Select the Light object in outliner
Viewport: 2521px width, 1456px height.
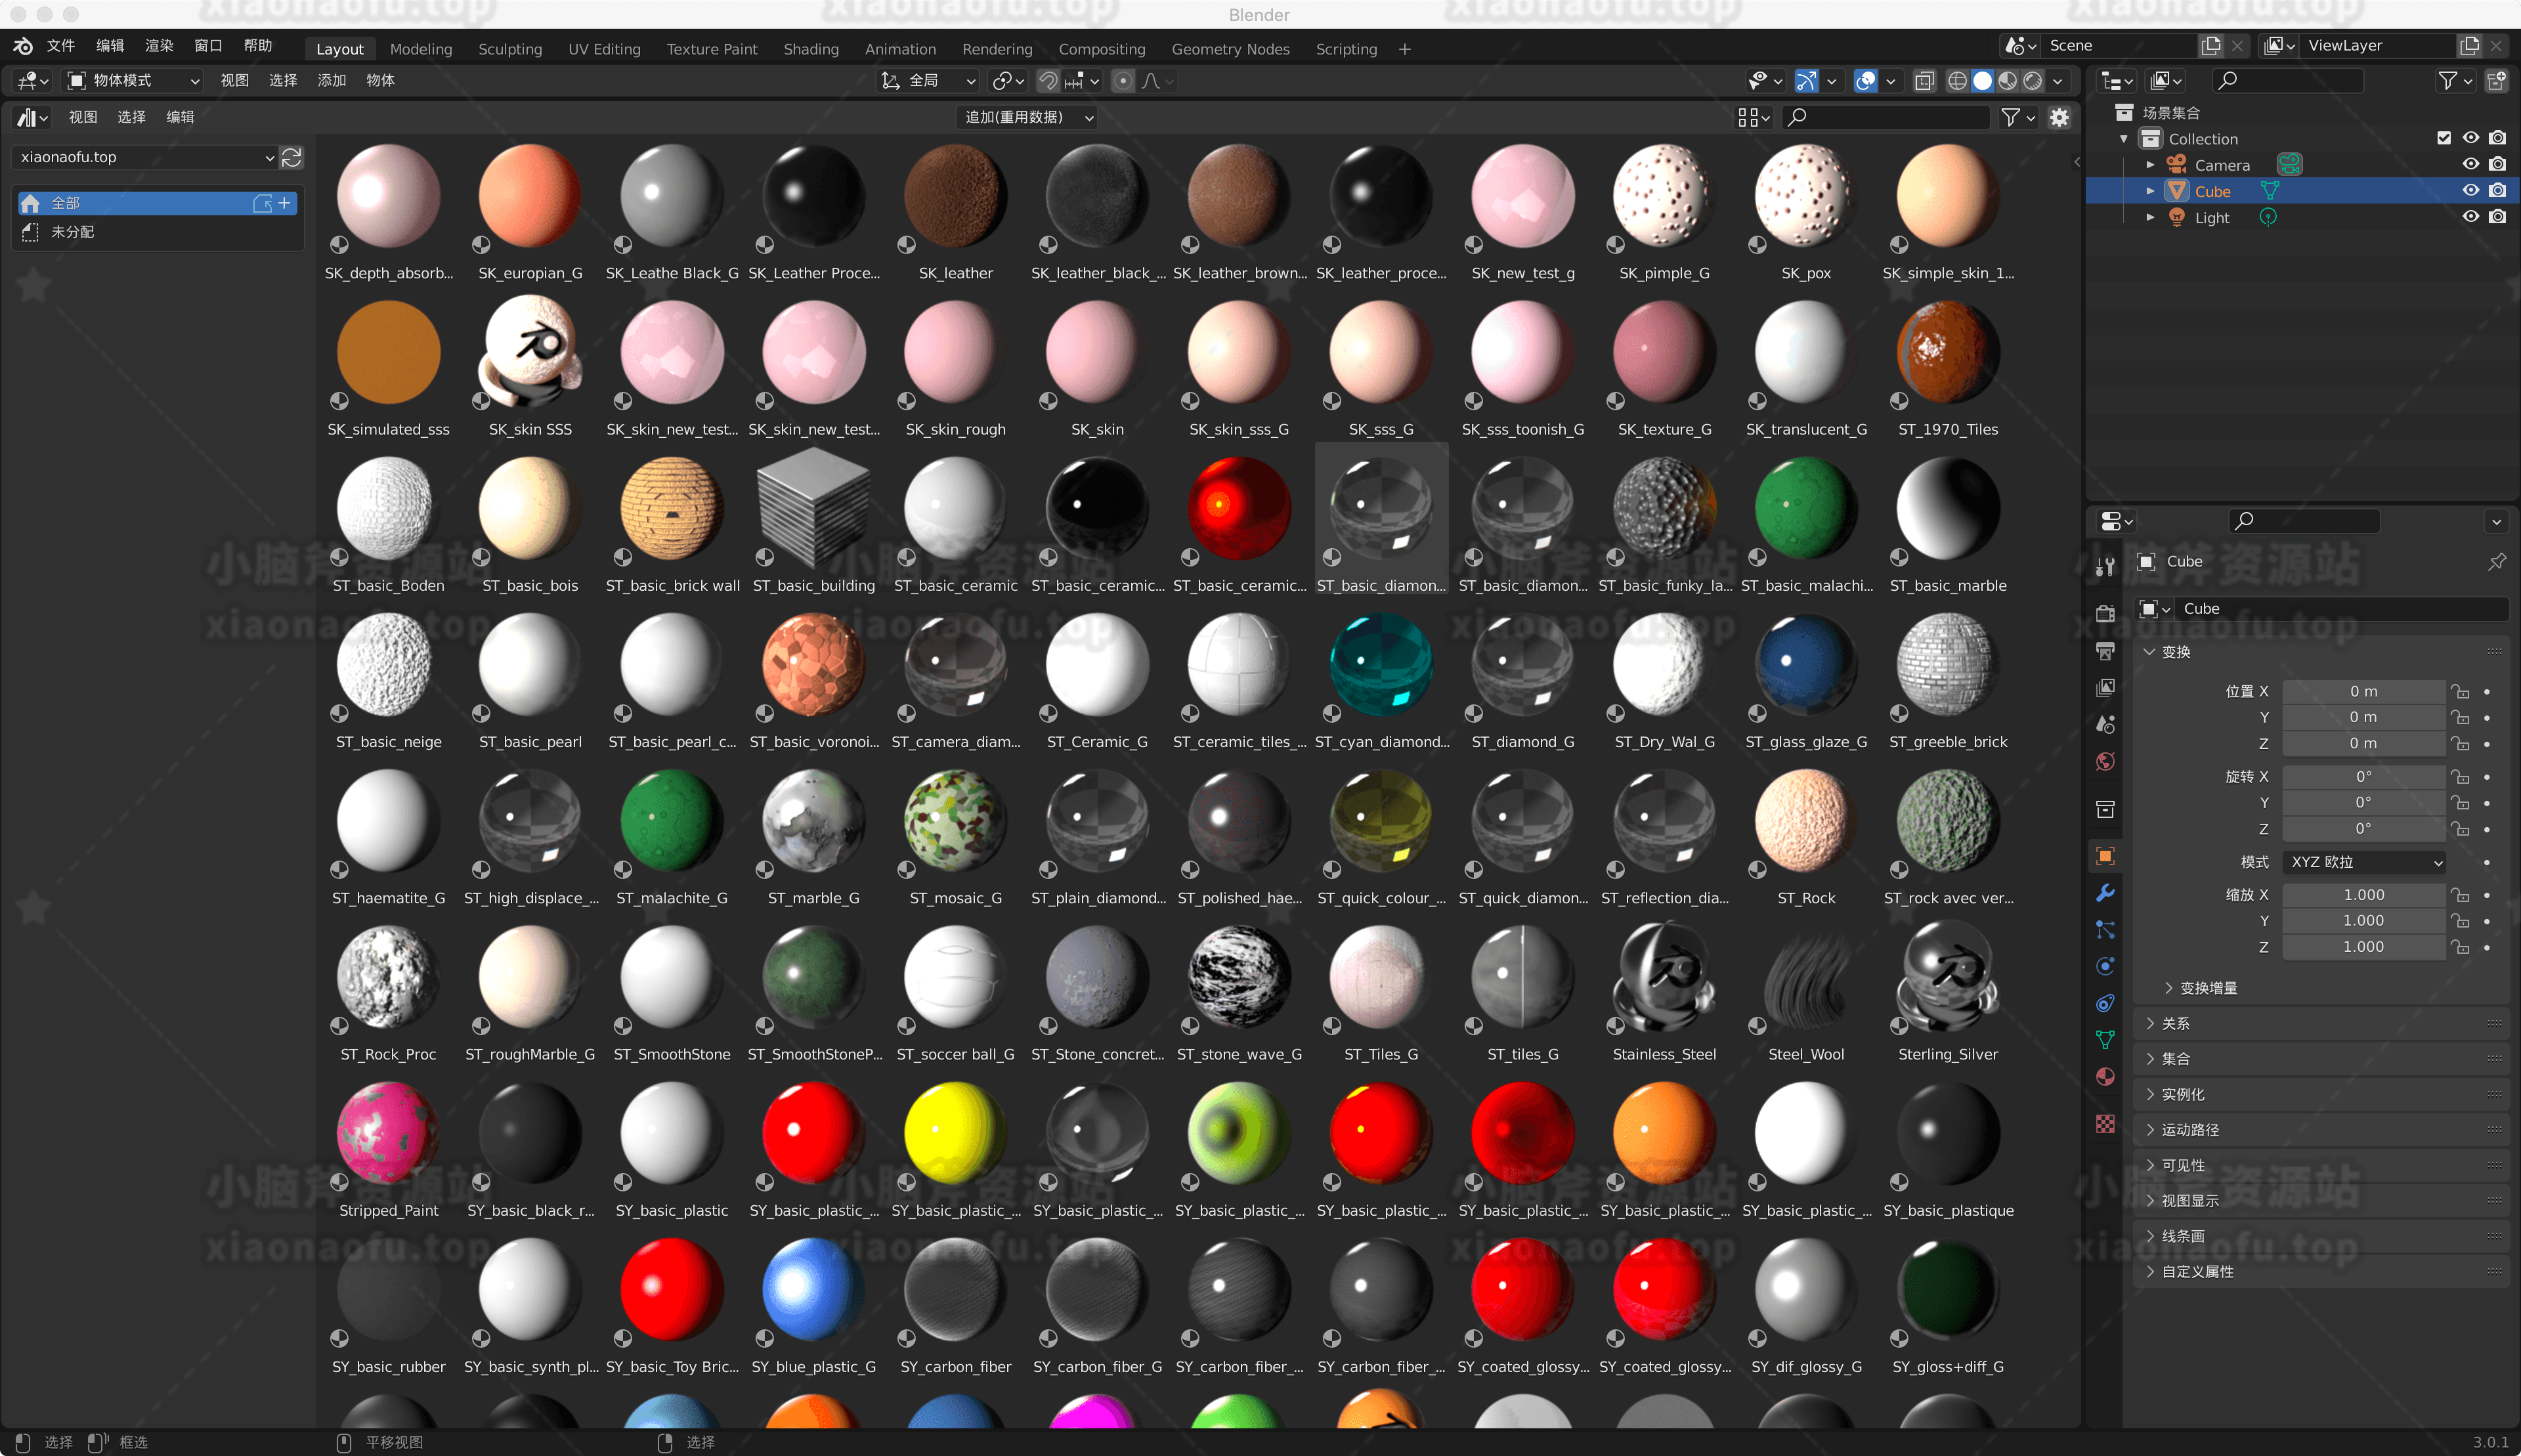coord(2212,218)
